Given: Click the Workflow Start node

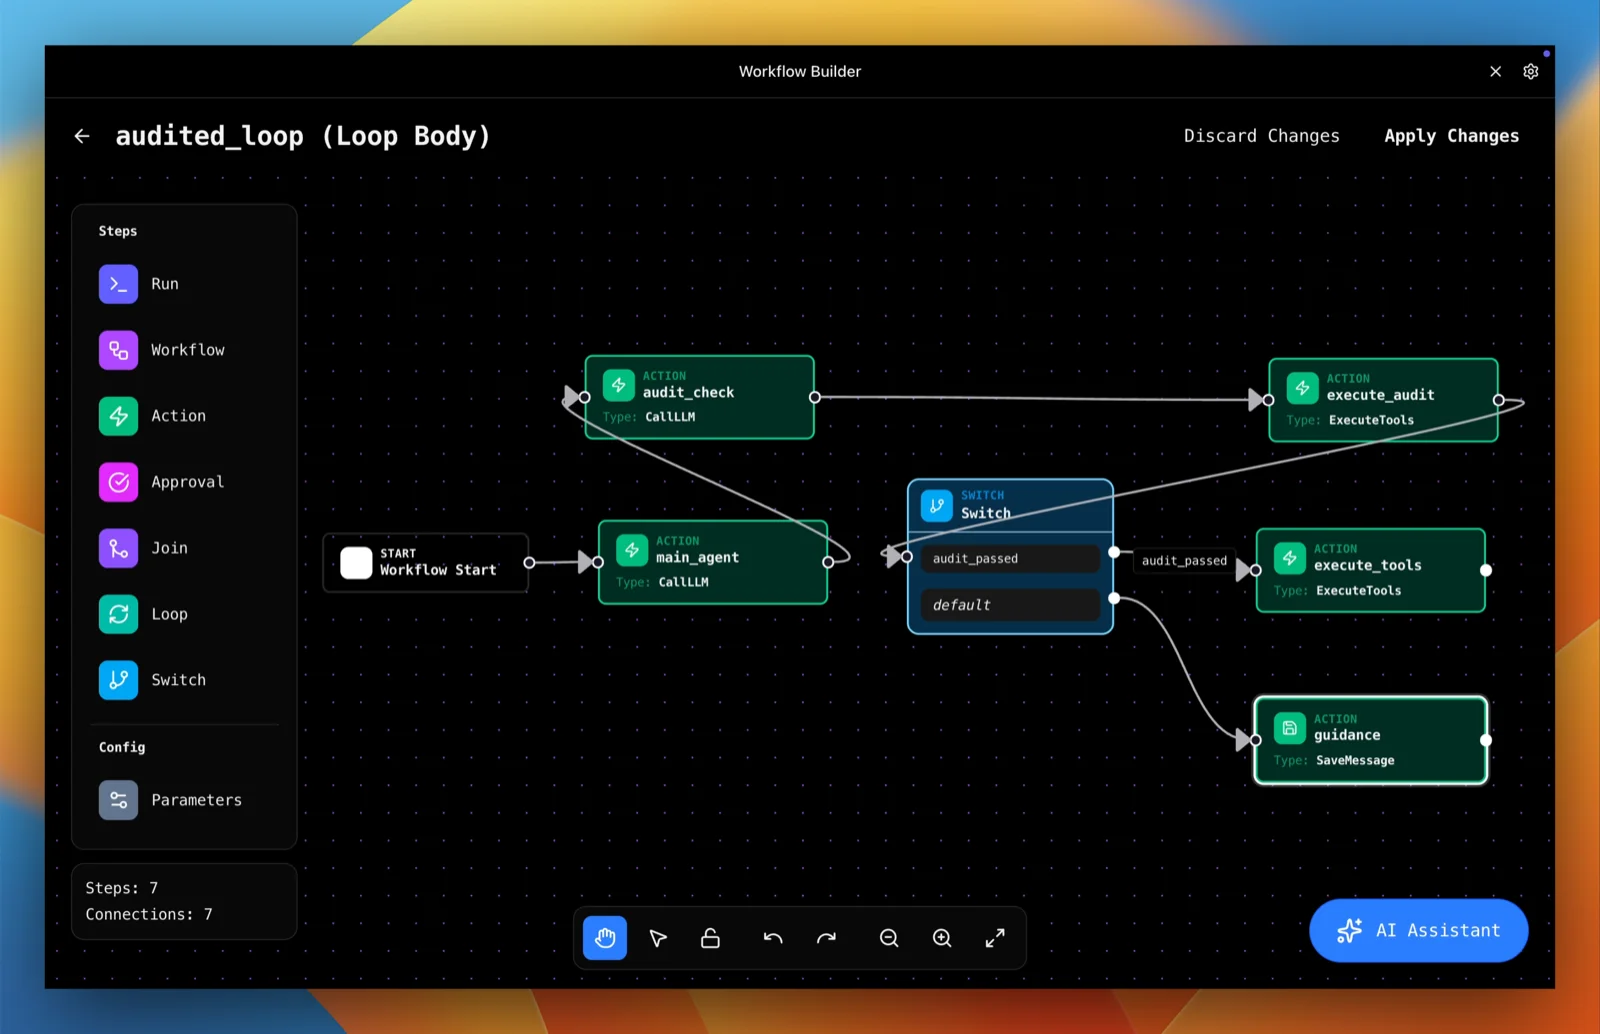Looking at the screenshot, I should pyautogui.click(x=426, y=563).
